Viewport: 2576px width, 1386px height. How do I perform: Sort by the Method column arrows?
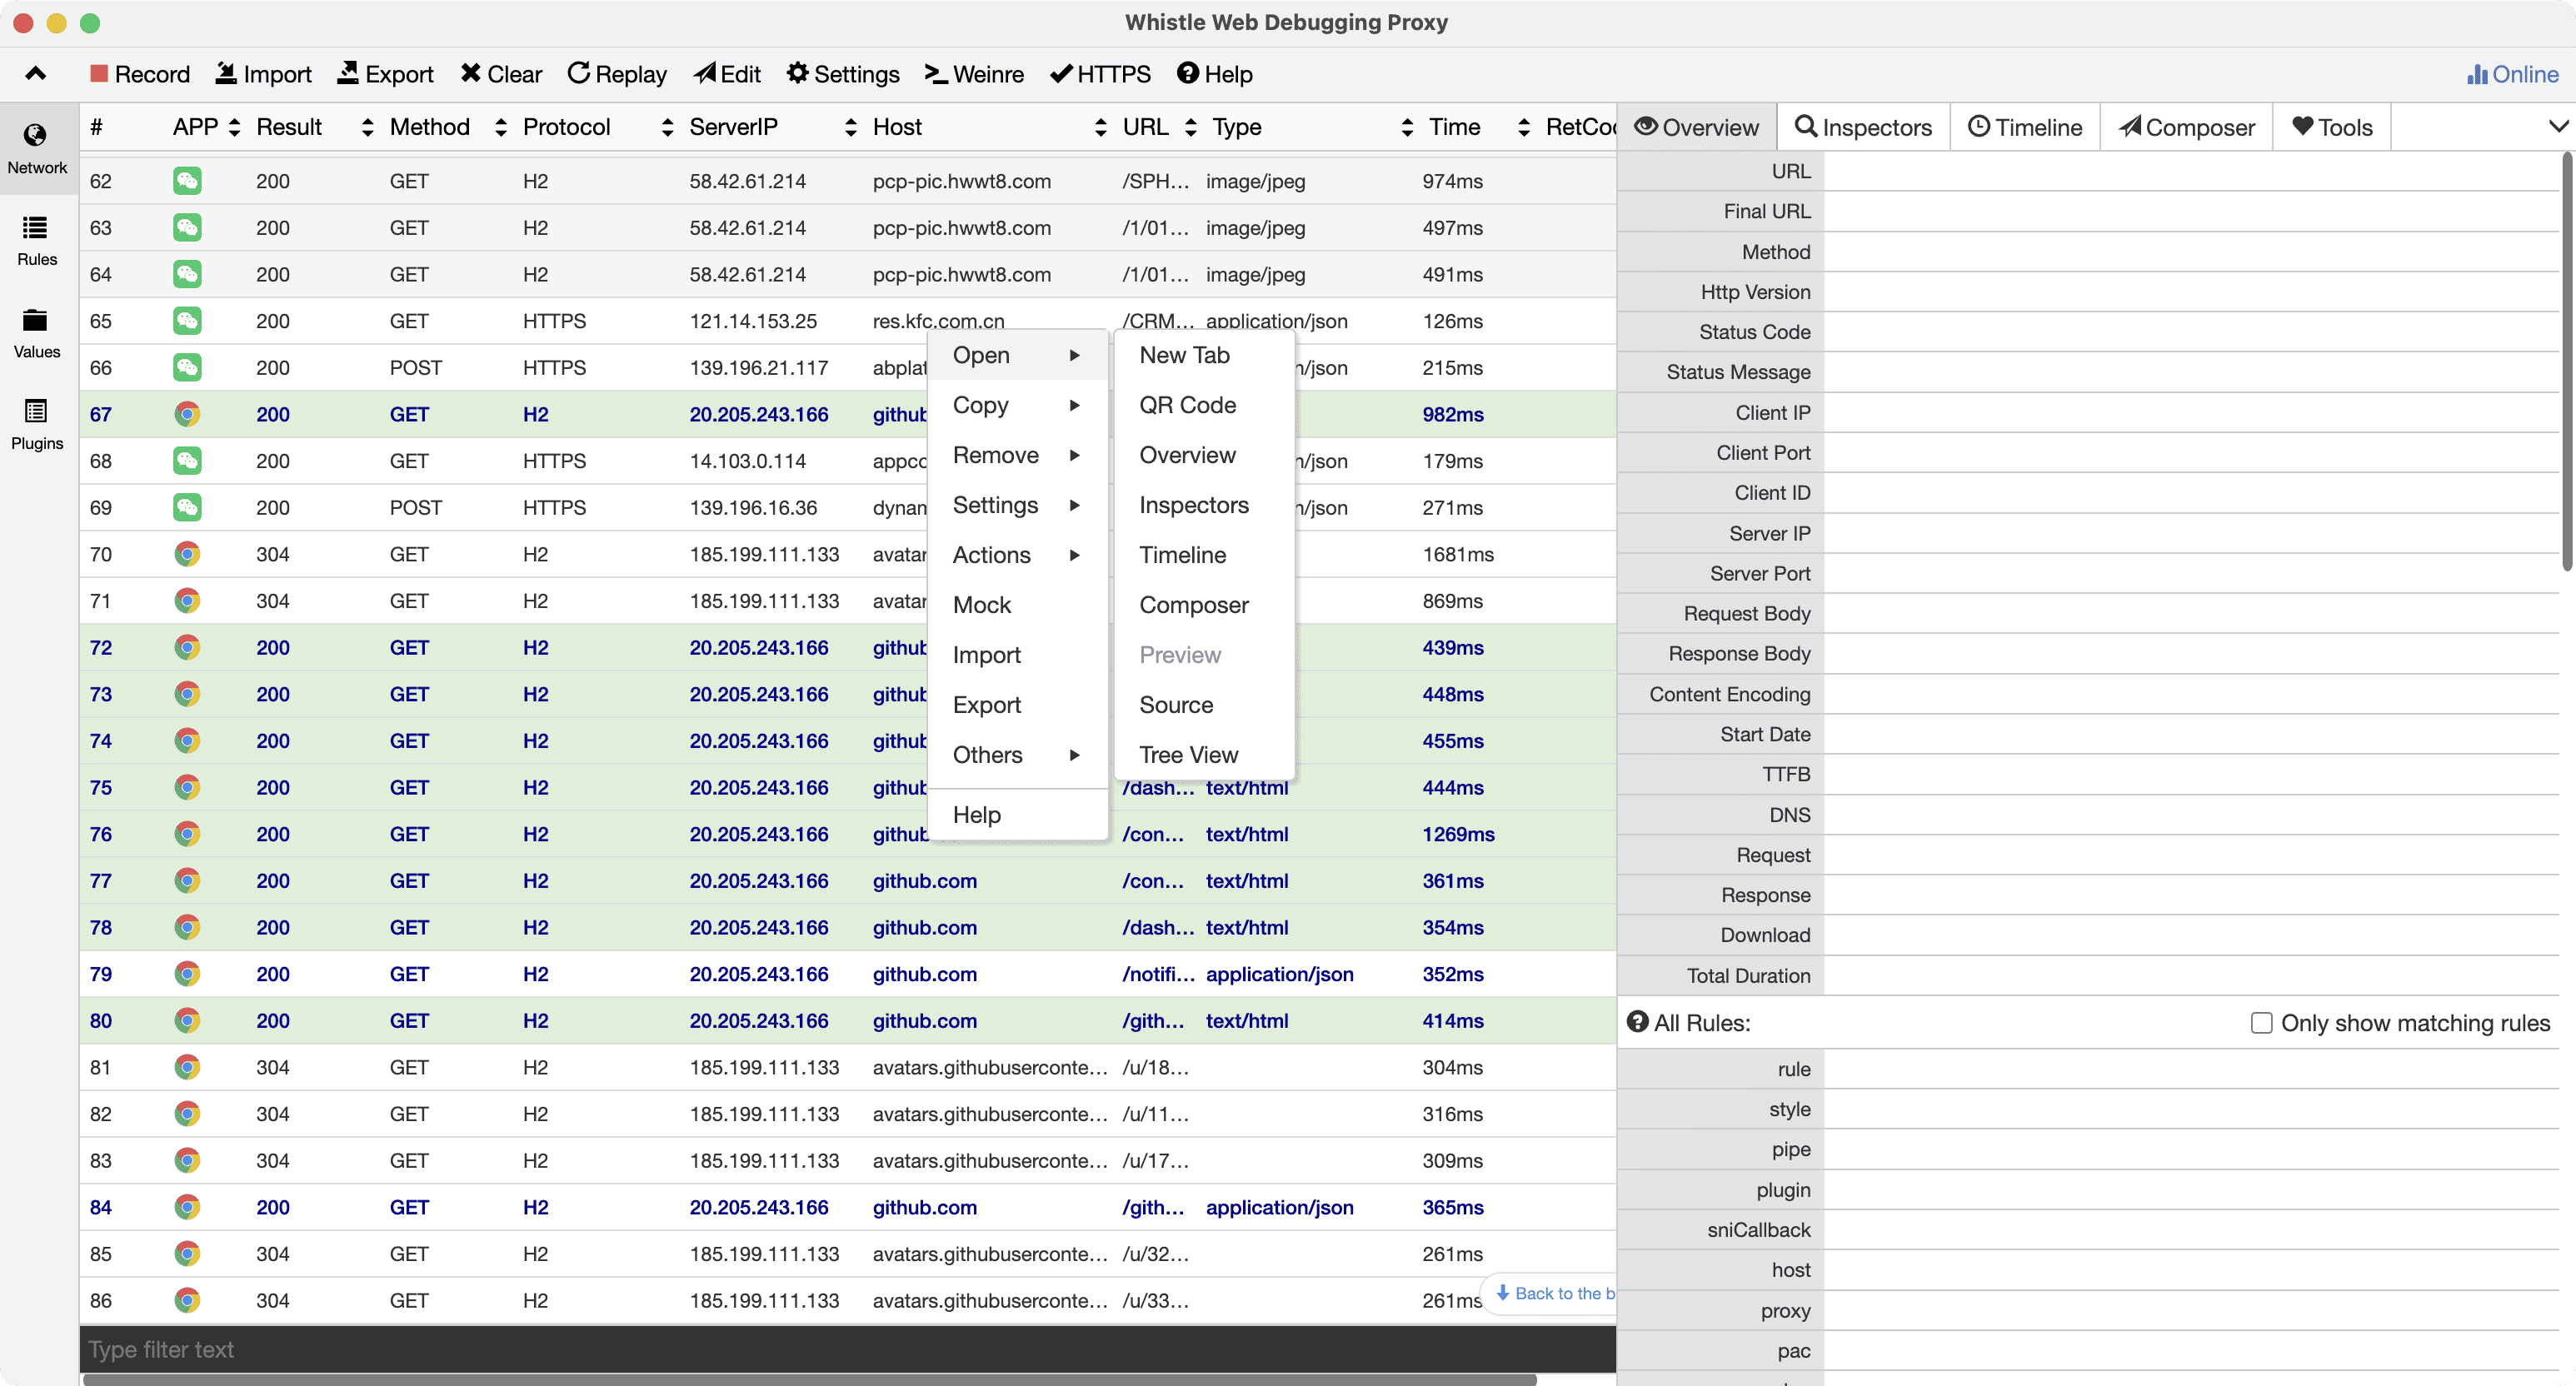(500, 127)
